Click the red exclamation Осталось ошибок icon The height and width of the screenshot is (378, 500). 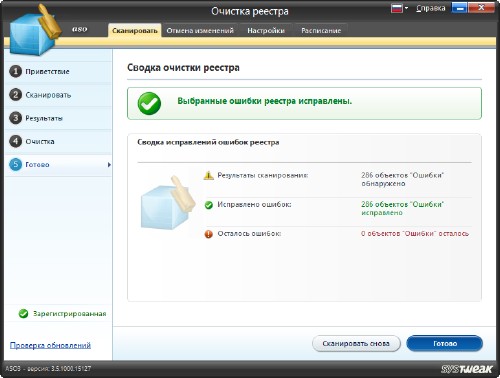209,234
